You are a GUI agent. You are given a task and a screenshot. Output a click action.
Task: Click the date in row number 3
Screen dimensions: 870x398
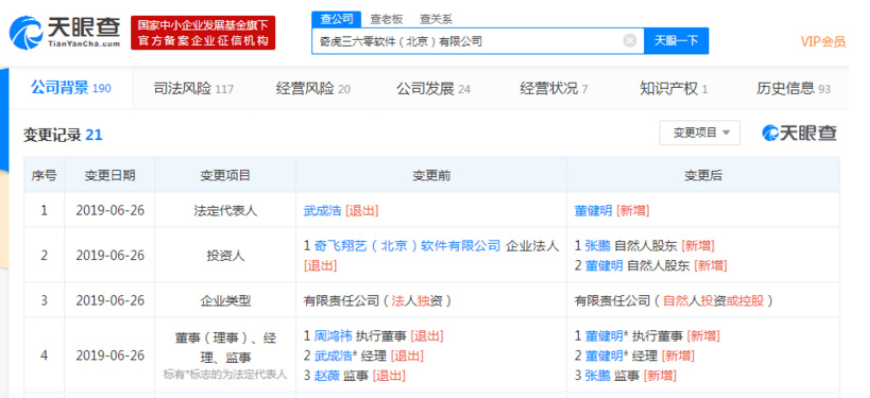point(110,300)
